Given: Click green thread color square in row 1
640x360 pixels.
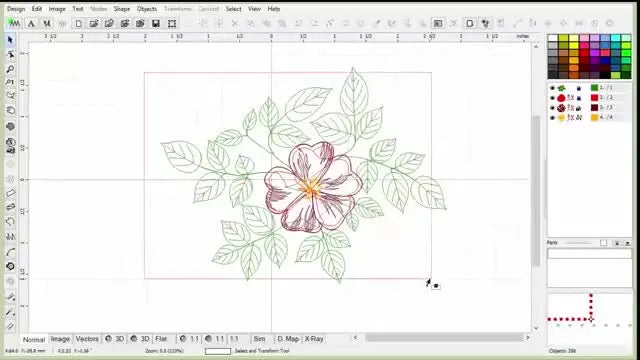Looking at the screenshot, I should (x=594, y=88).
